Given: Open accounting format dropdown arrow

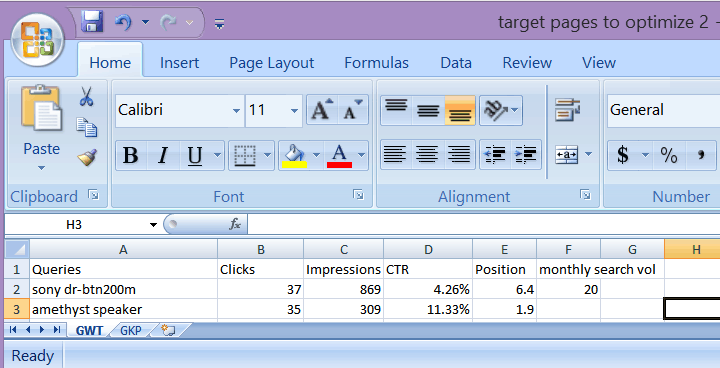Looking at the screenshot, I should point(645,155).
